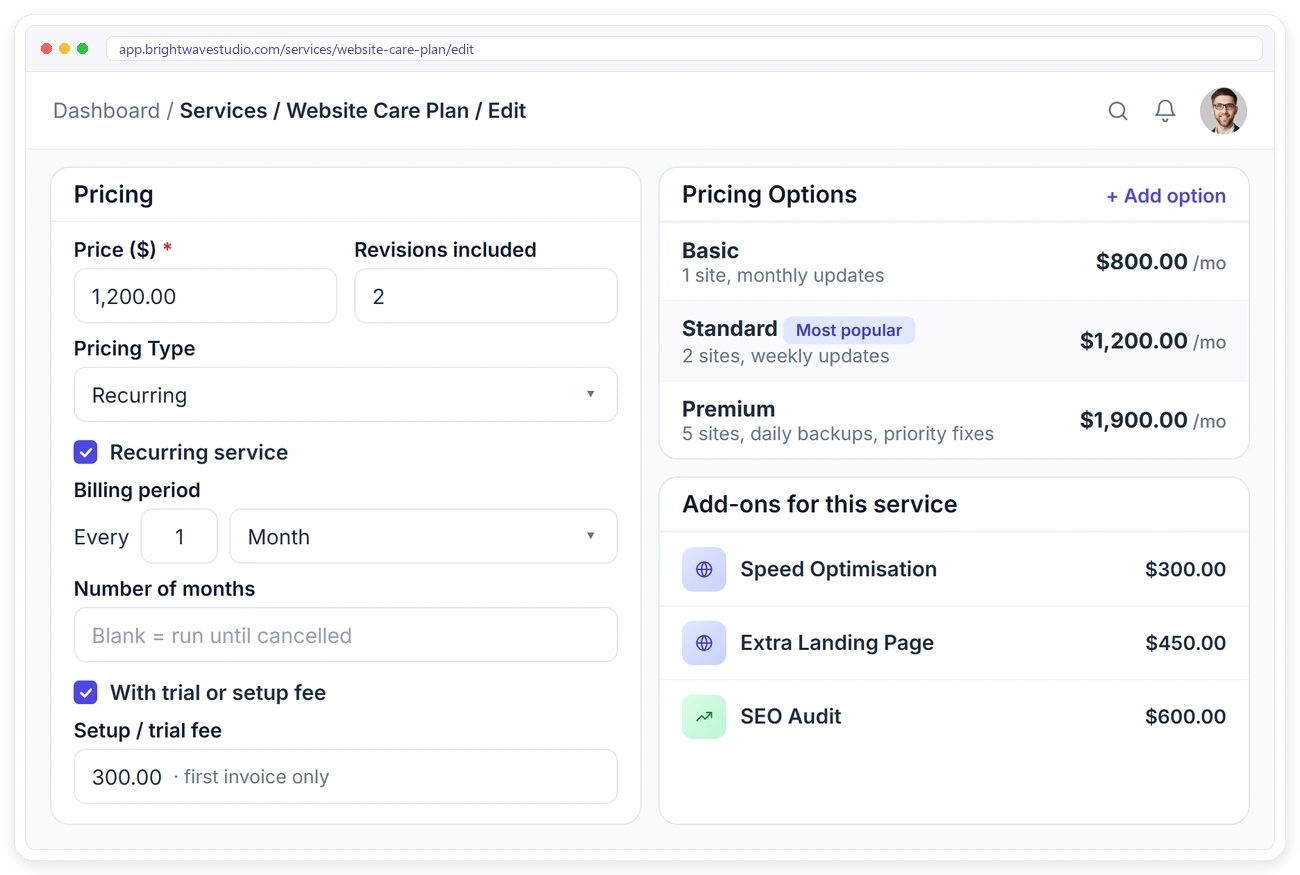
Task: Click the SEO Audit trend icon
Action: click(x=704, y=716)
